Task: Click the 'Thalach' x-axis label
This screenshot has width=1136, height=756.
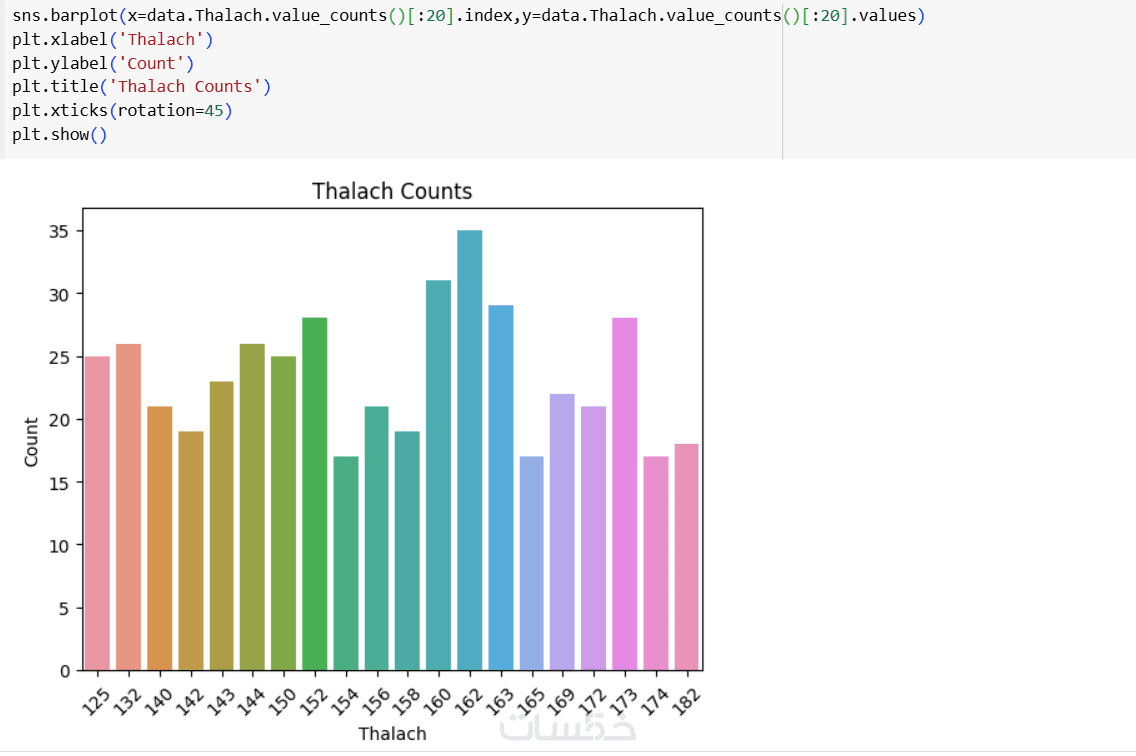Action: pyautogui.click(x=393, y=734)
